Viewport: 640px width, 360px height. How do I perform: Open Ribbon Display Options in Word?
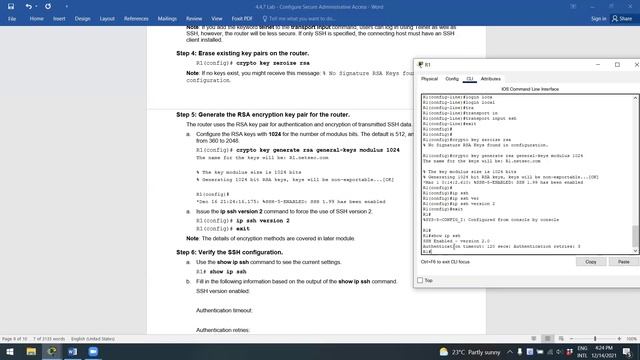573,7
